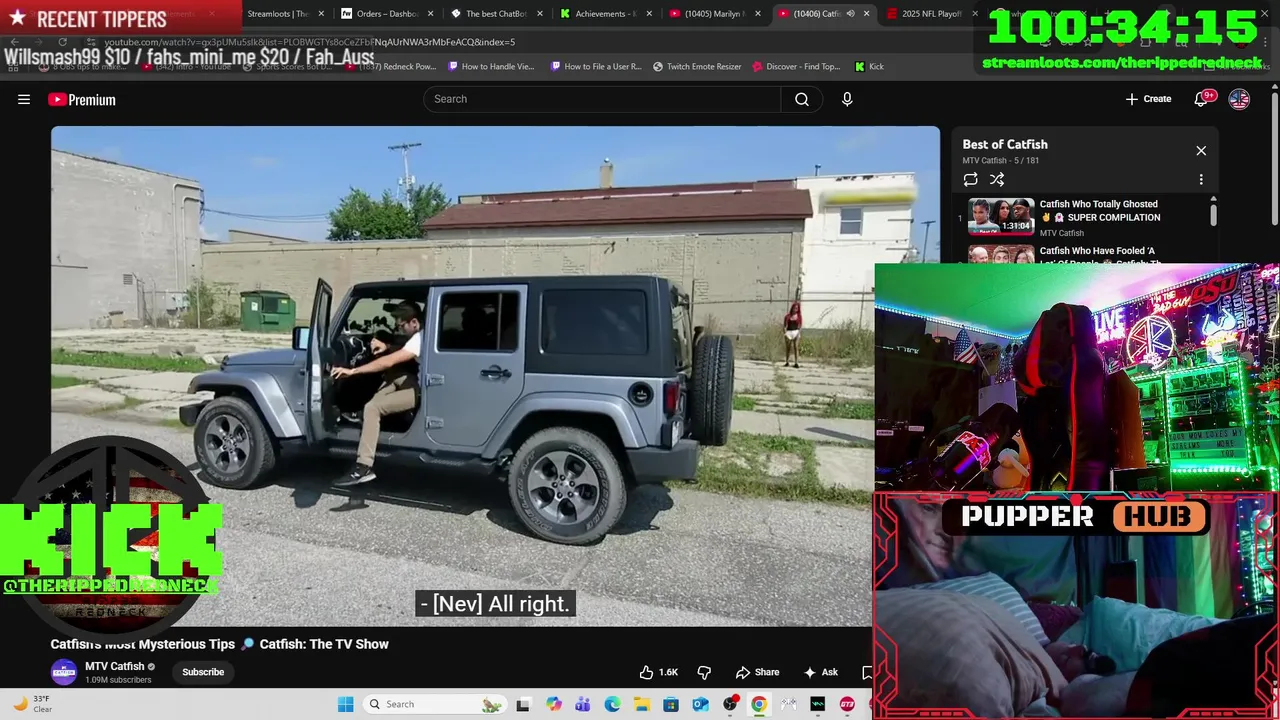Open the Twitch Emote Resizer bookmark
The height and width of the screenshot is (720, 1280).
(697, 66)
